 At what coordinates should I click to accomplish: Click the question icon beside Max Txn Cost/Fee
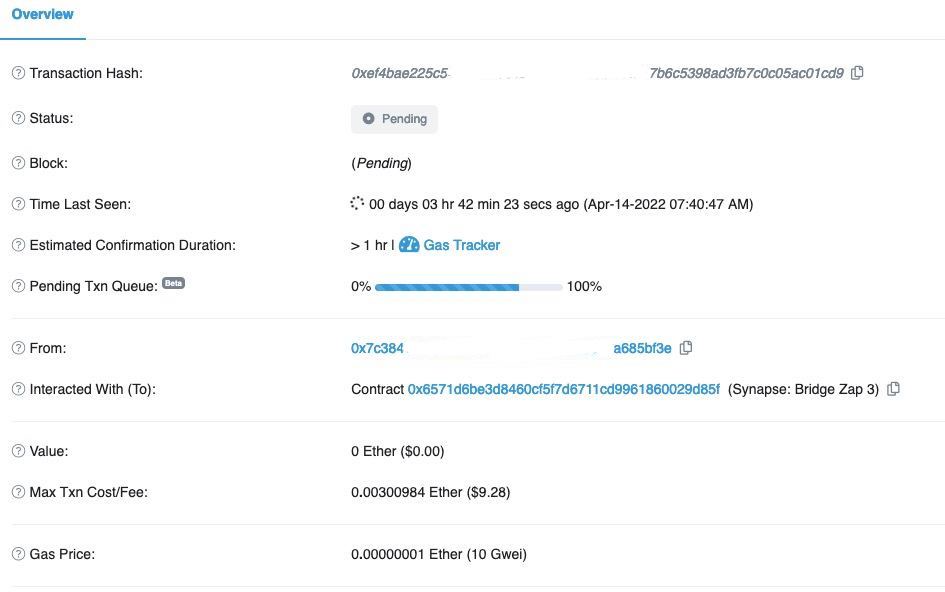click(17, 492)
